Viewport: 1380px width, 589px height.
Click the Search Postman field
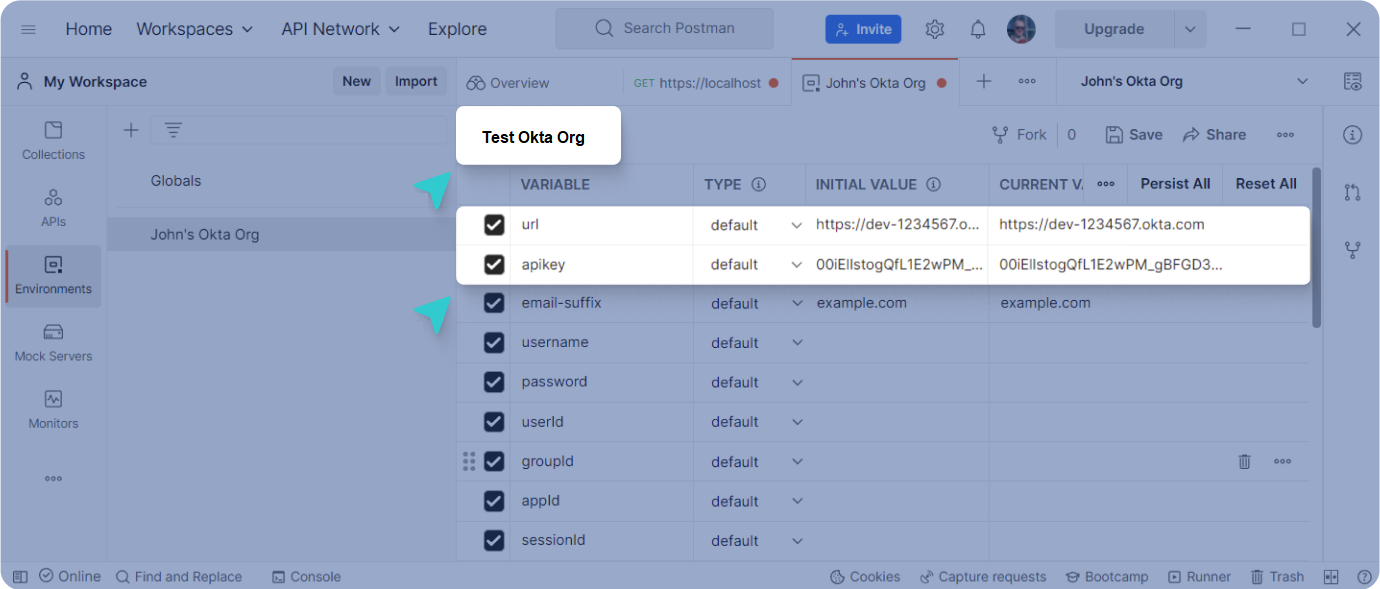click(665, 29)
